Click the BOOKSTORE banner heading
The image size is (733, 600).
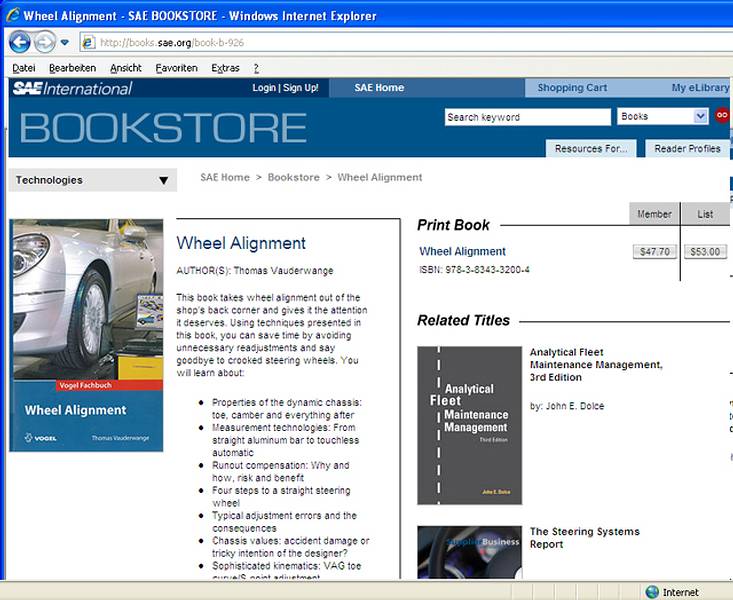pyautogui.click(x=163, y=128)
